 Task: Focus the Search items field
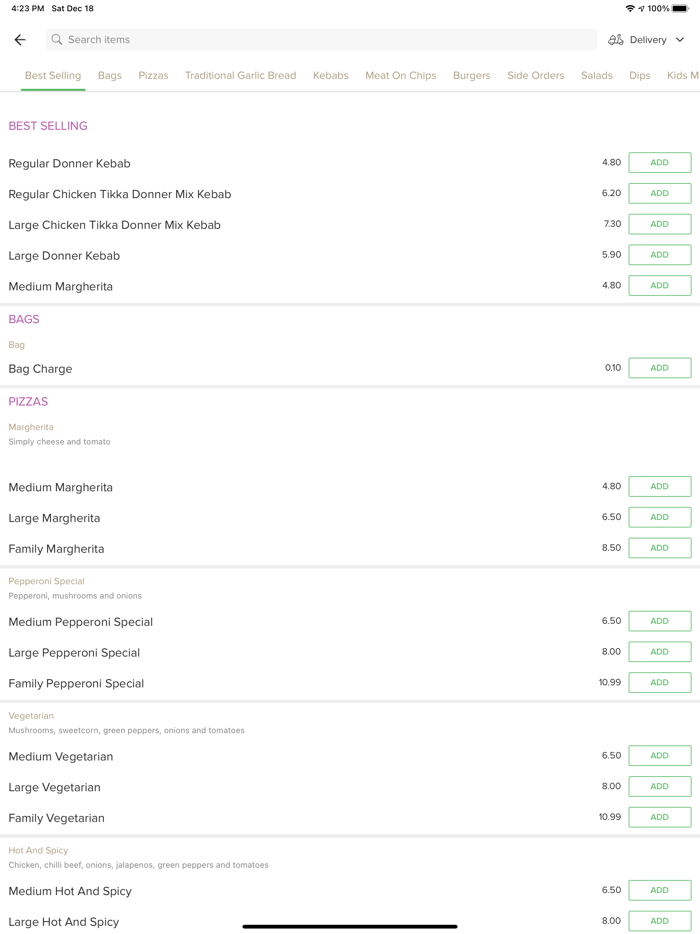click(320, 40)
